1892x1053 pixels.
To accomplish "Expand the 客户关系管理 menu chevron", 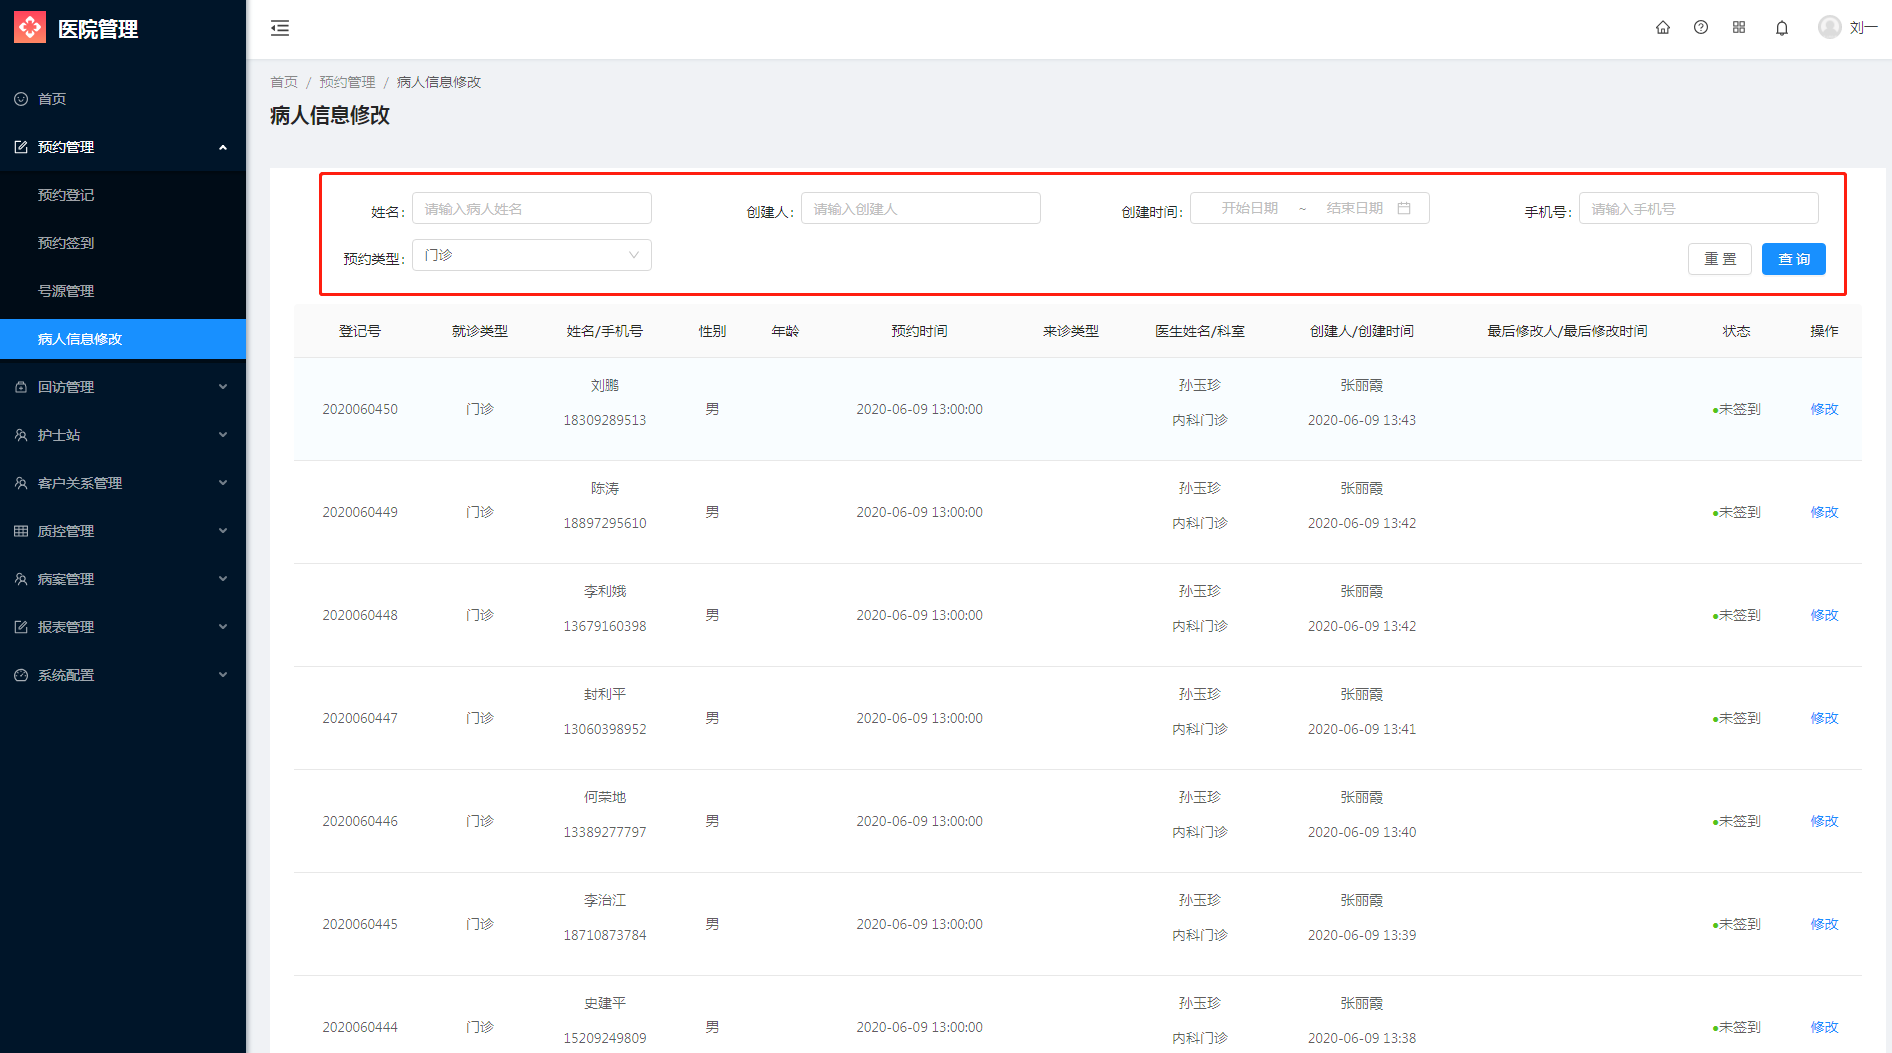I will point(223,483).
